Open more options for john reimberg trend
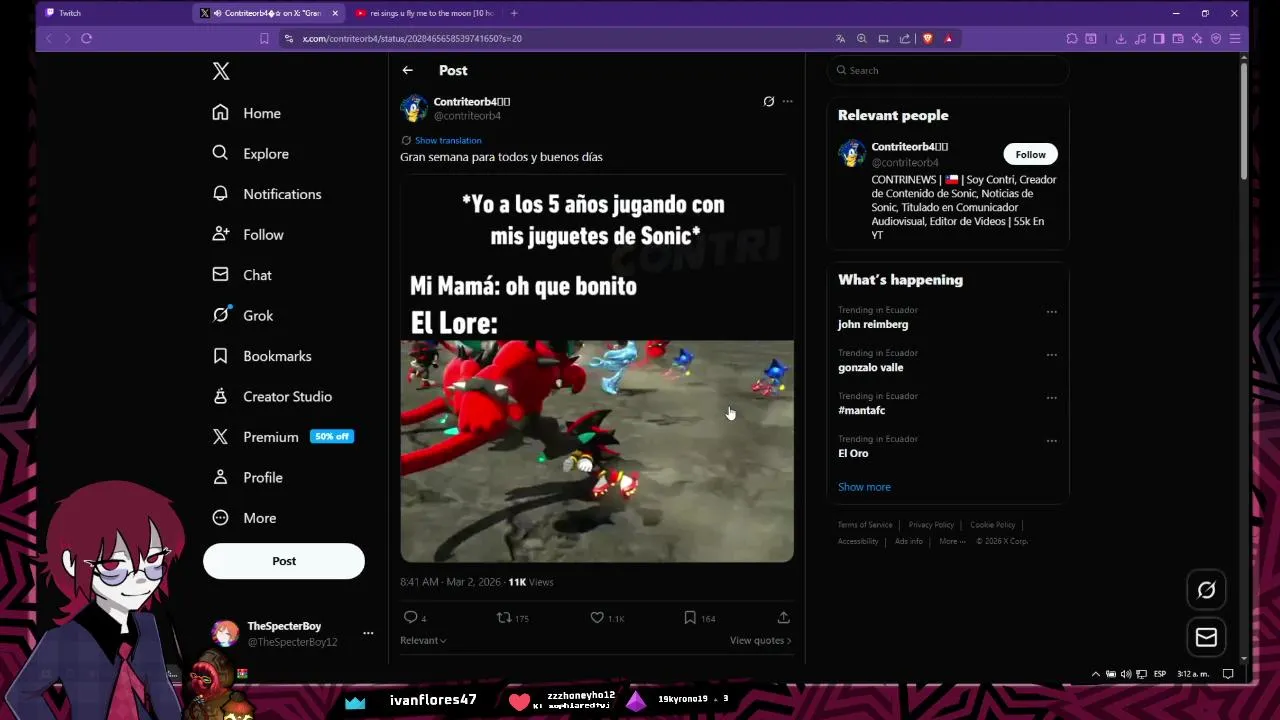The width and height of the screenshot is (1280, 720). point(1051,312)
